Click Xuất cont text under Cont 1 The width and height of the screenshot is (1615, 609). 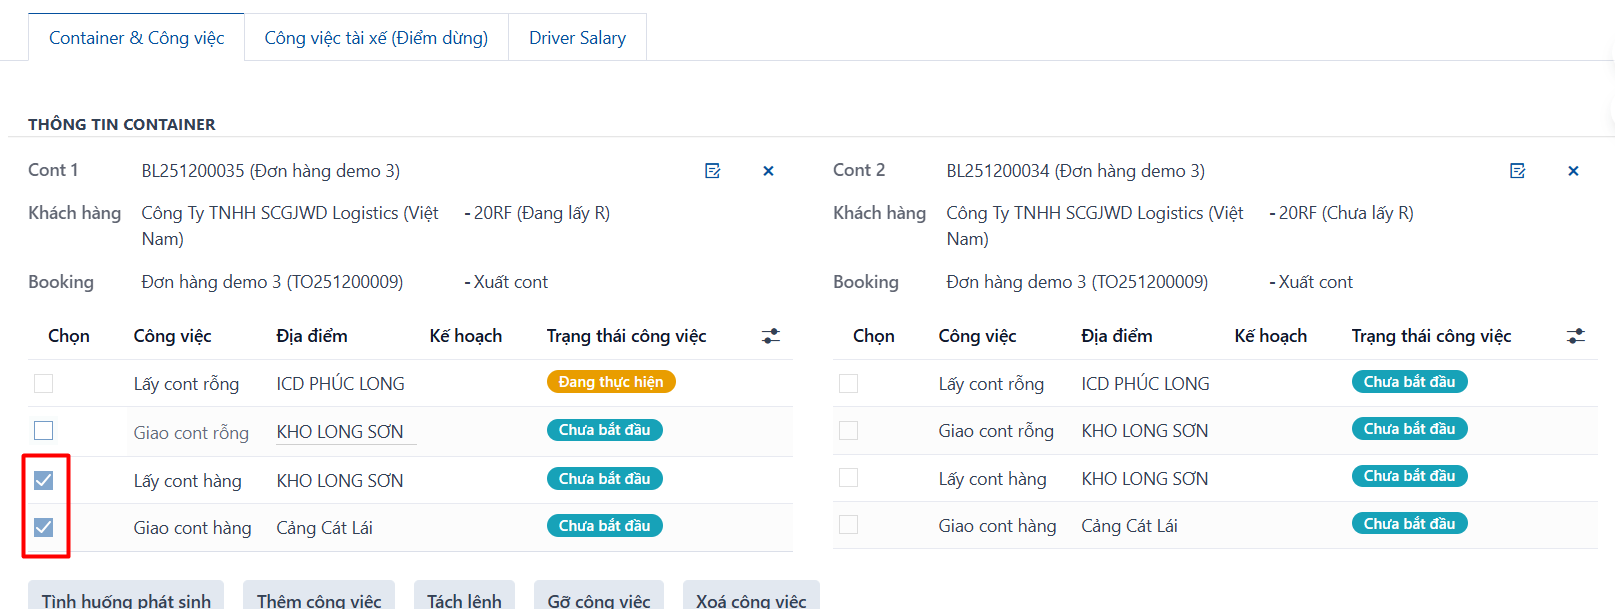[x=511, y=282]
